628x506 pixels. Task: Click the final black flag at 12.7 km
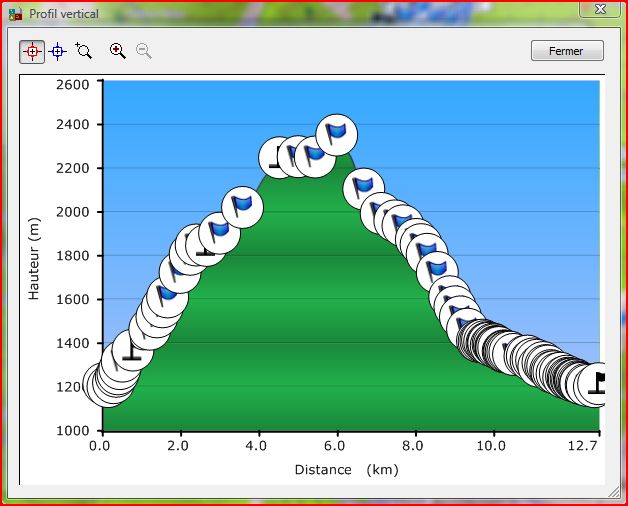click(x=598, y=383)
